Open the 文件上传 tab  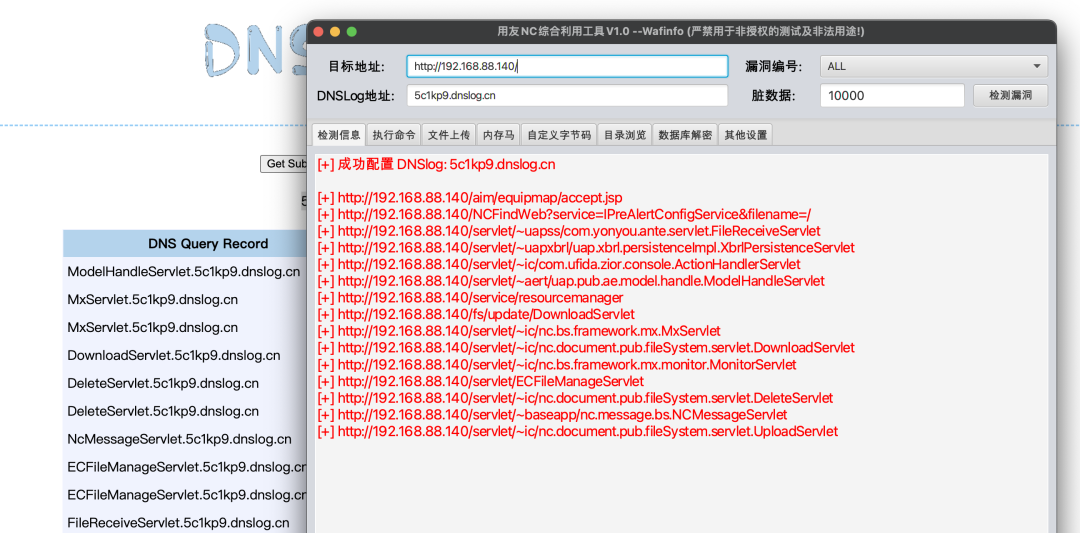[449, 135]
